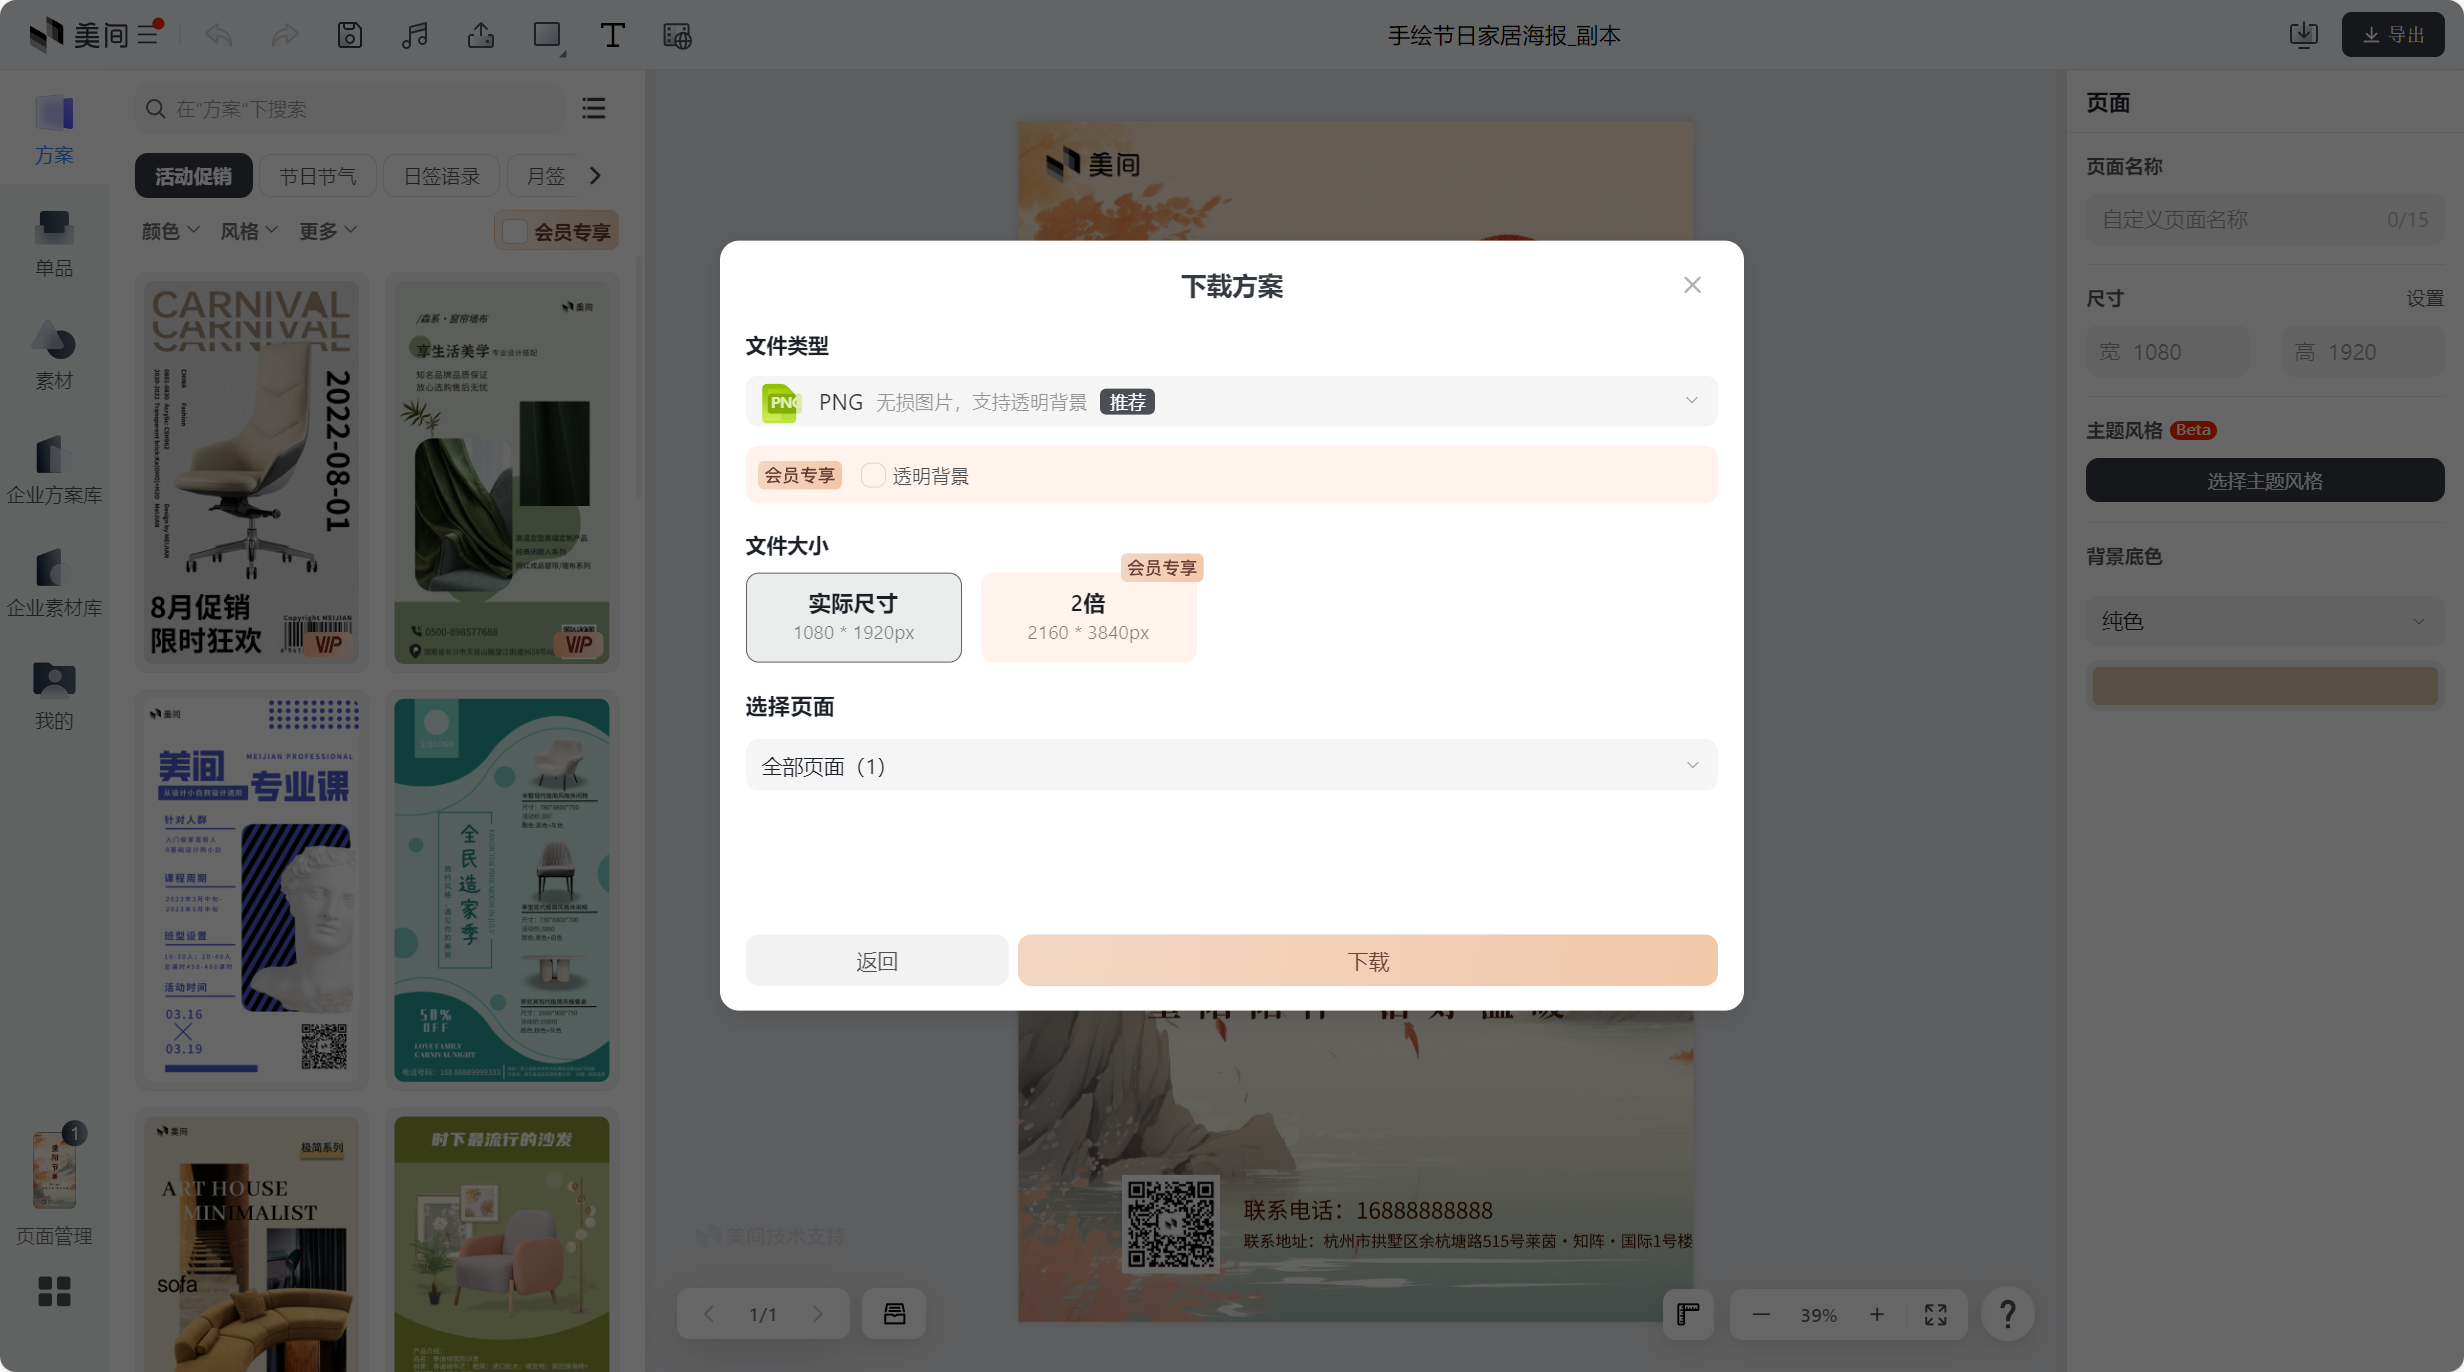Select the text T tool
The width and height of the screenshot is (2464, 1372).
(x=612, y=35)
